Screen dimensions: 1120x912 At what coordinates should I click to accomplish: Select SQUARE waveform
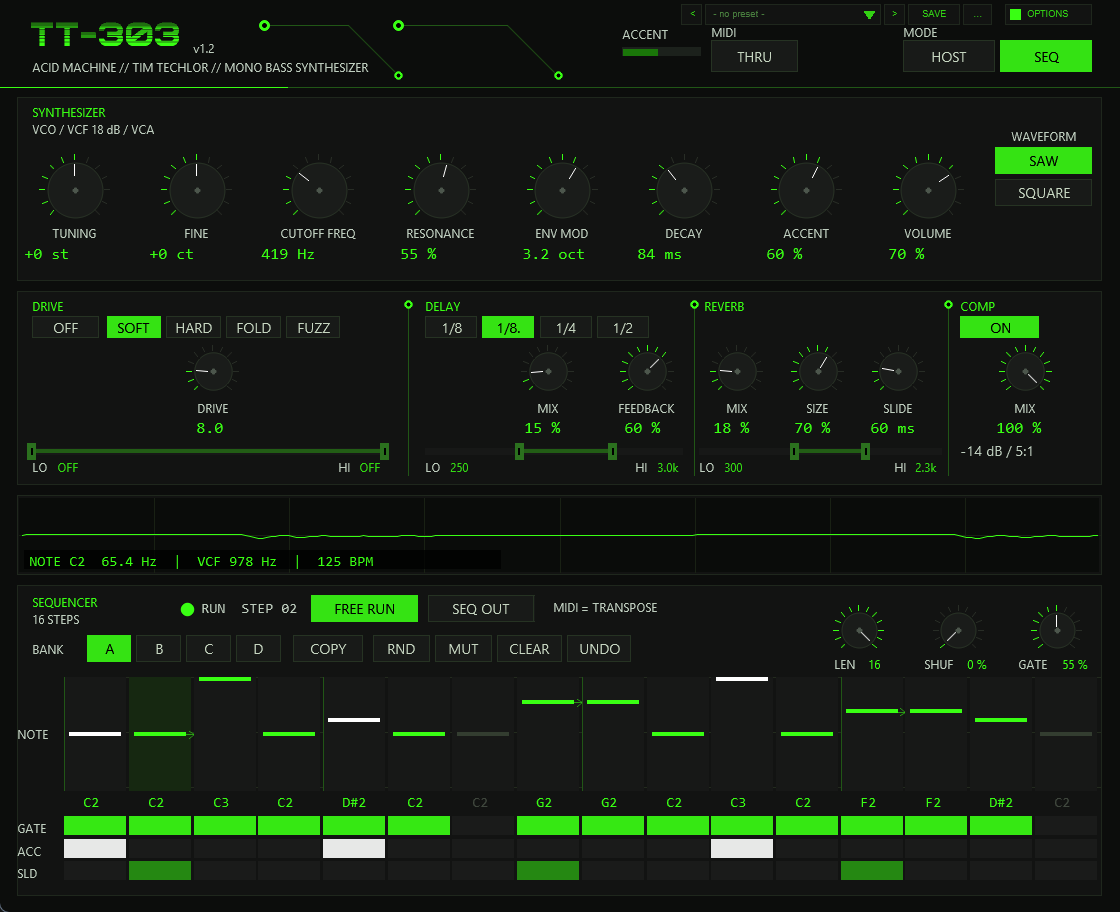pos(1043,193)
